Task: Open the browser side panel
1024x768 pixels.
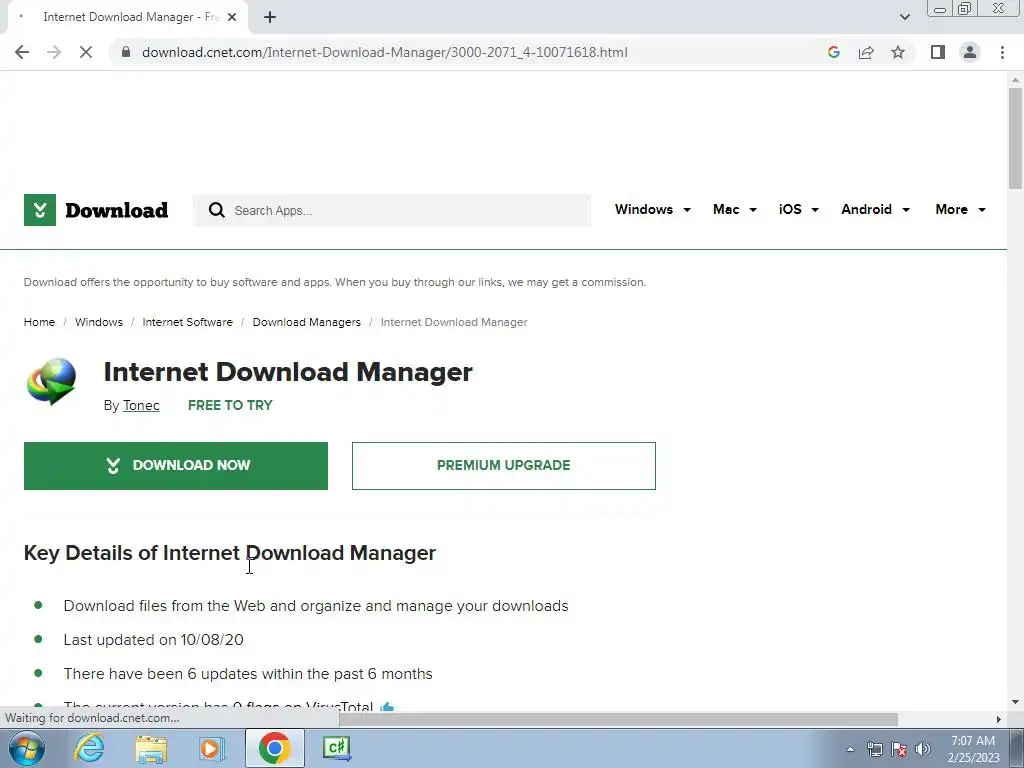Action: point(938,52)
